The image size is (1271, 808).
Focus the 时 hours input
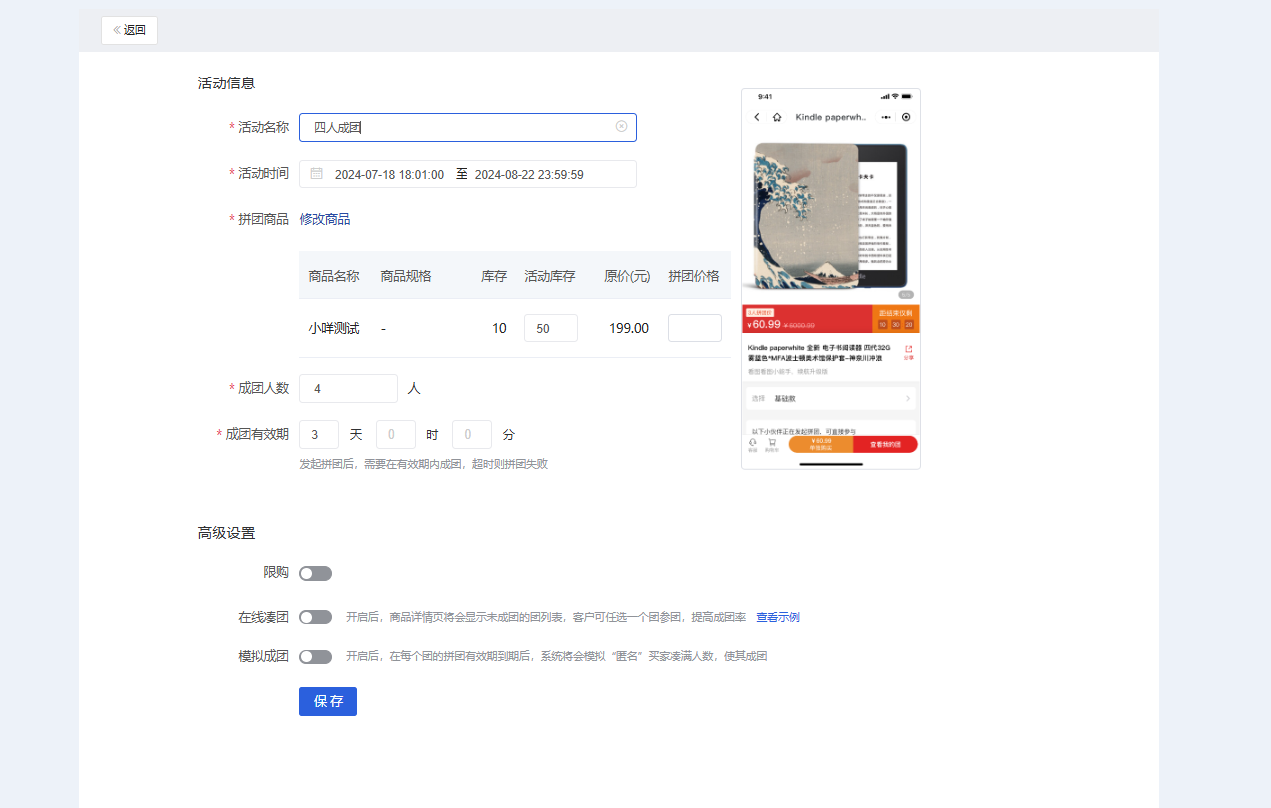tap(395, 434)
